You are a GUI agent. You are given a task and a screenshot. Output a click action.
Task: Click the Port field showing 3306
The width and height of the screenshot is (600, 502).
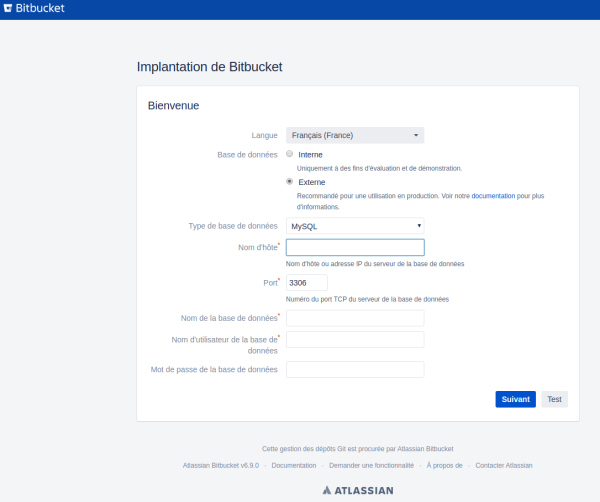(x=307, y=283)
